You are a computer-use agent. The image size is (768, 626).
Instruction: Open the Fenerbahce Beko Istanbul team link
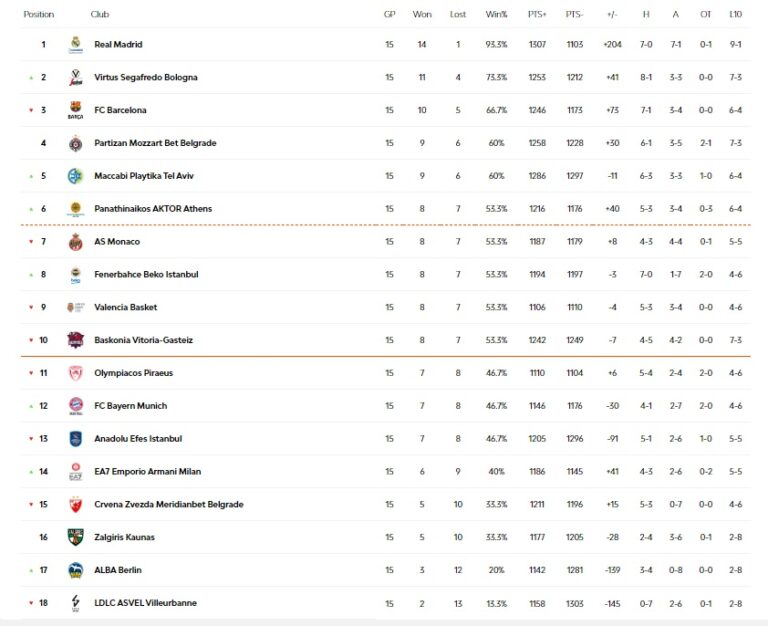[x=146, y=274]
